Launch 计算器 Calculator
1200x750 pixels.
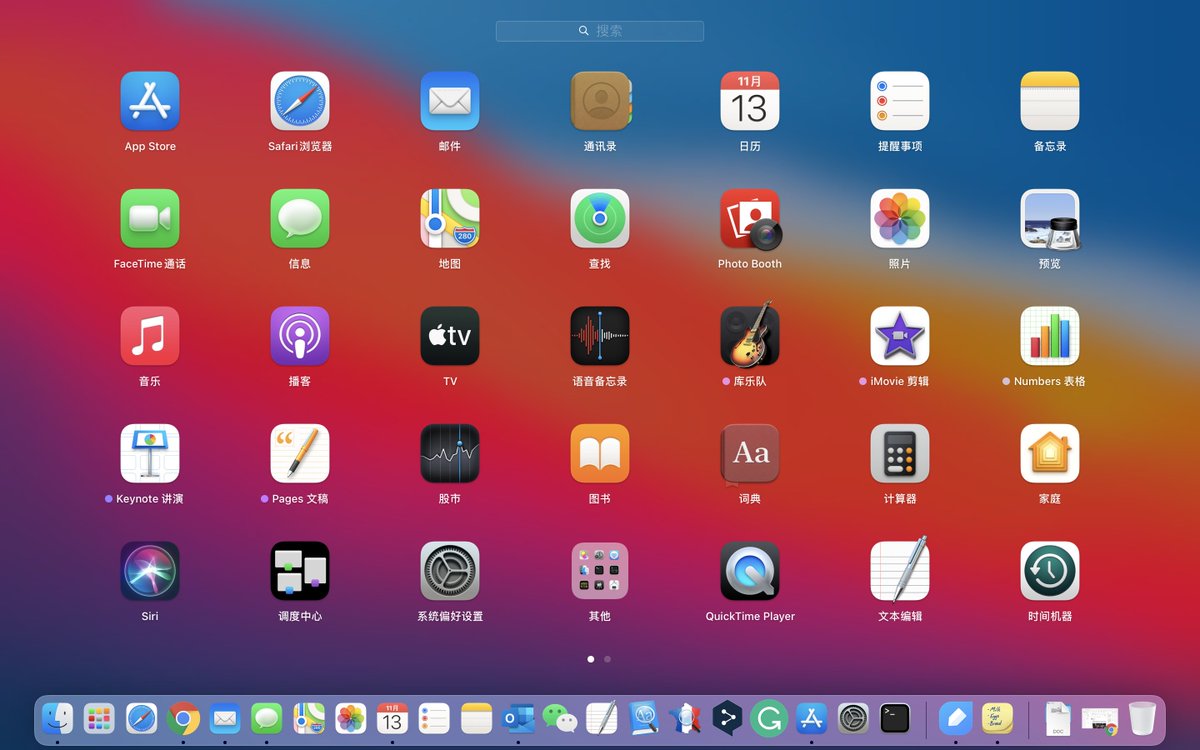900,453
